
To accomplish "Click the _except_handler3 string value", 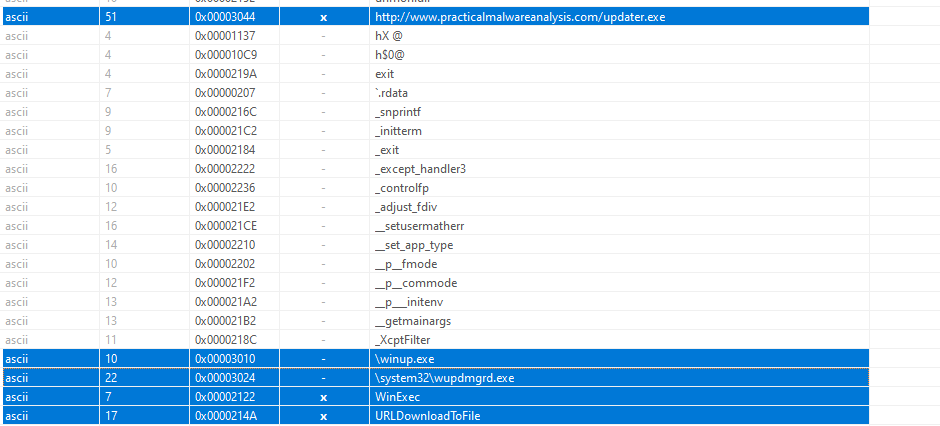I will 419,169.
